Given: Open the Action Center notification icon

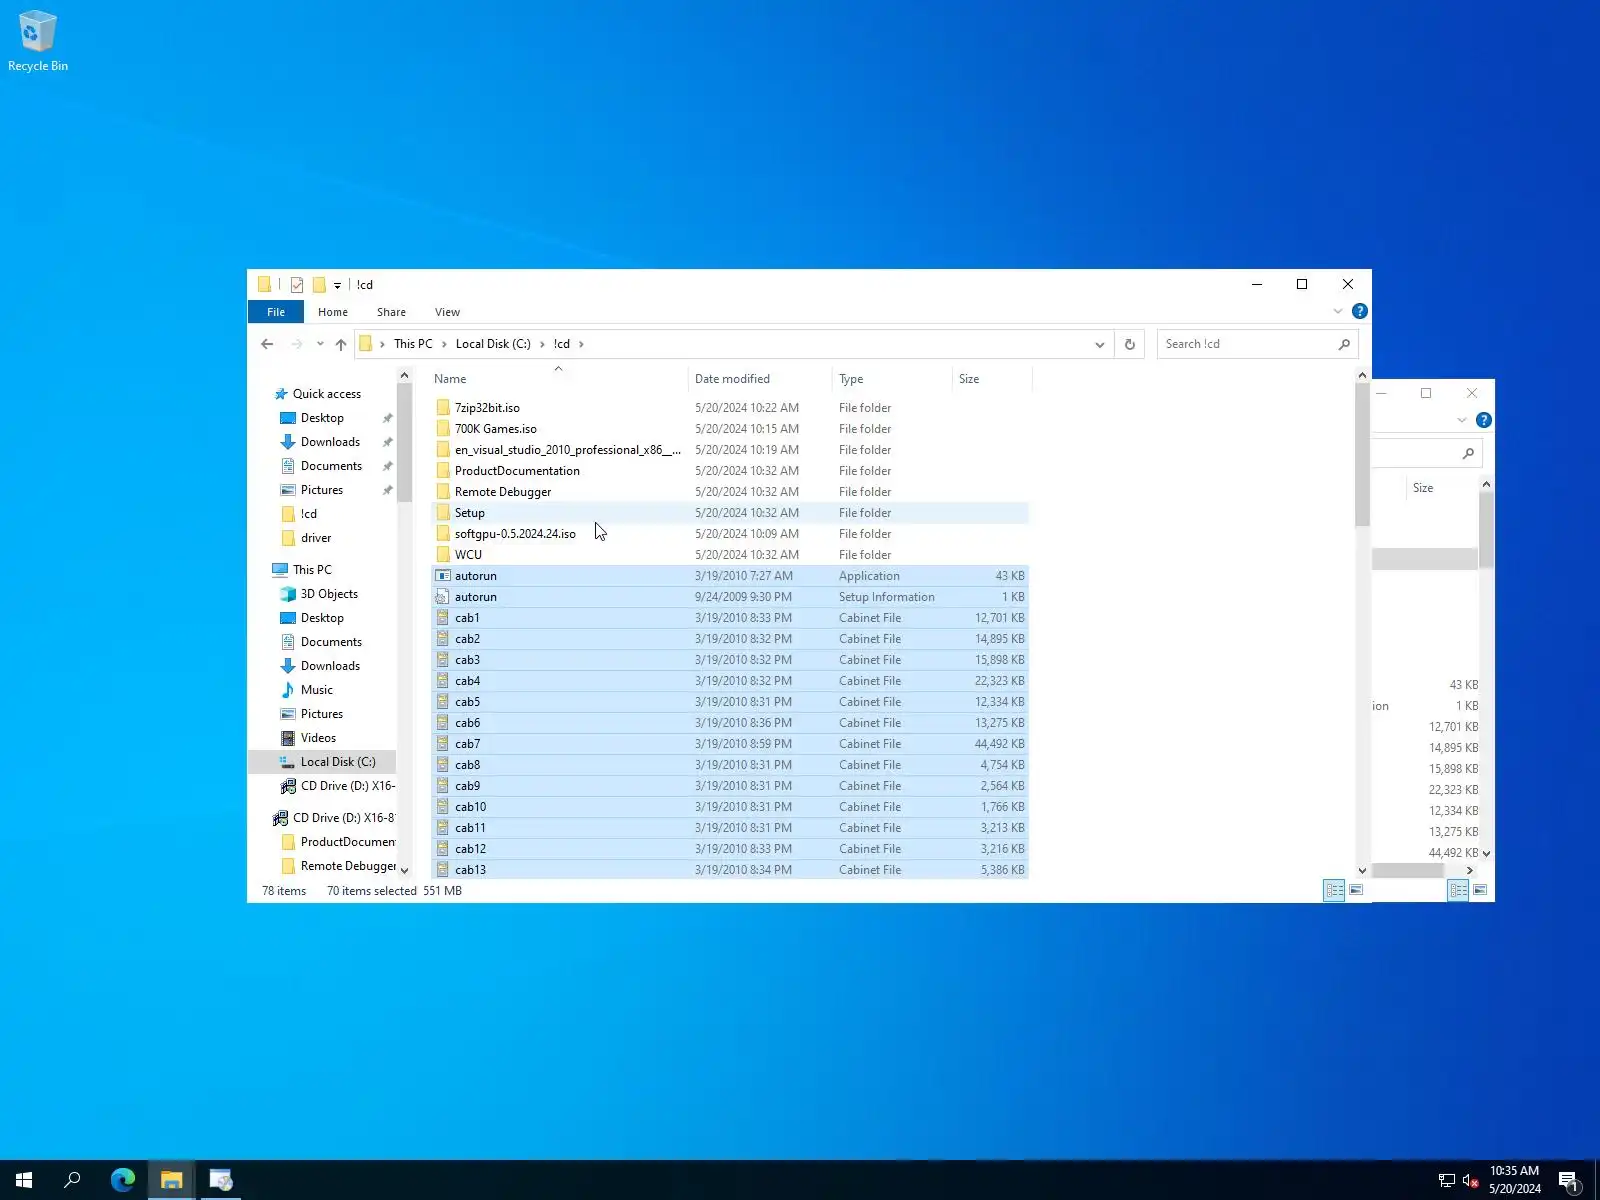Looking at the screenshot, I should coord(1569,1180).
